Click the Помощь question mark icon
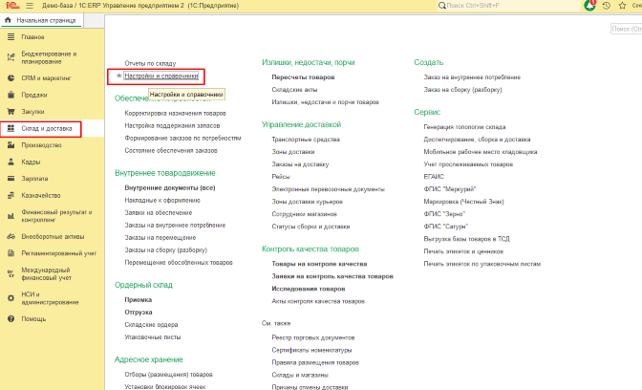This screenshot has width=642, height=390. tap(11, 318)
